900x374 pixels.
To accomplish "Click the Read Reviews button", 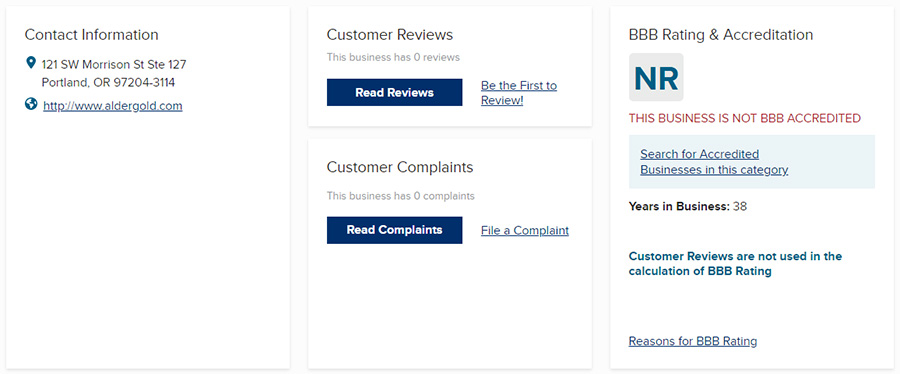I will pos(394,92).
